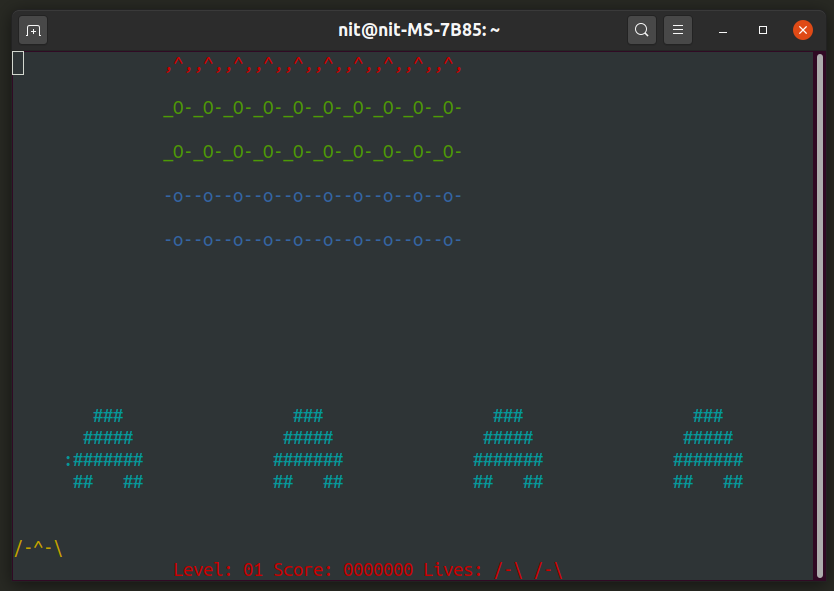Viewport: 834px width, 591px height.
Task: Click the first teal bunker on left
Action: click(x=104, y=448)
